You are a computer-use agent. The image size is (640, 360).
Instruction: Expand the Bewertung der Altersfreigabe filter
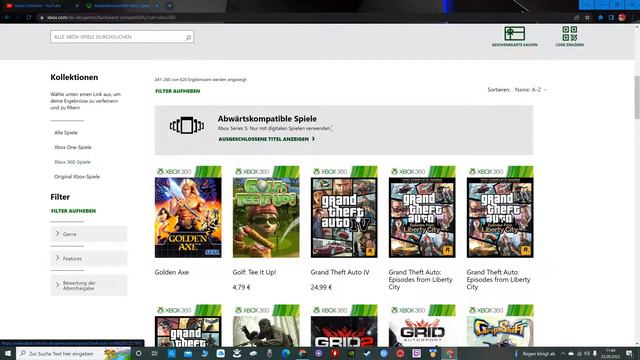coord(89,285)
